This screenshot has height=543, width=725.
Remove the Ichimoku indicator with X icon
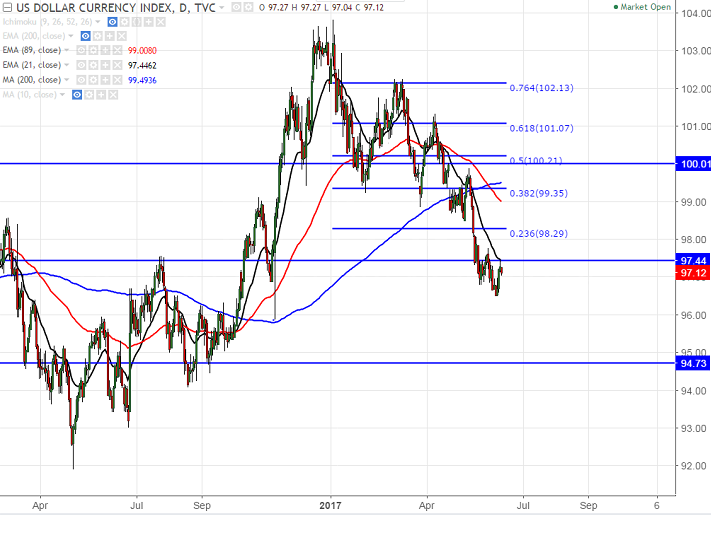(x=160, y=22)
